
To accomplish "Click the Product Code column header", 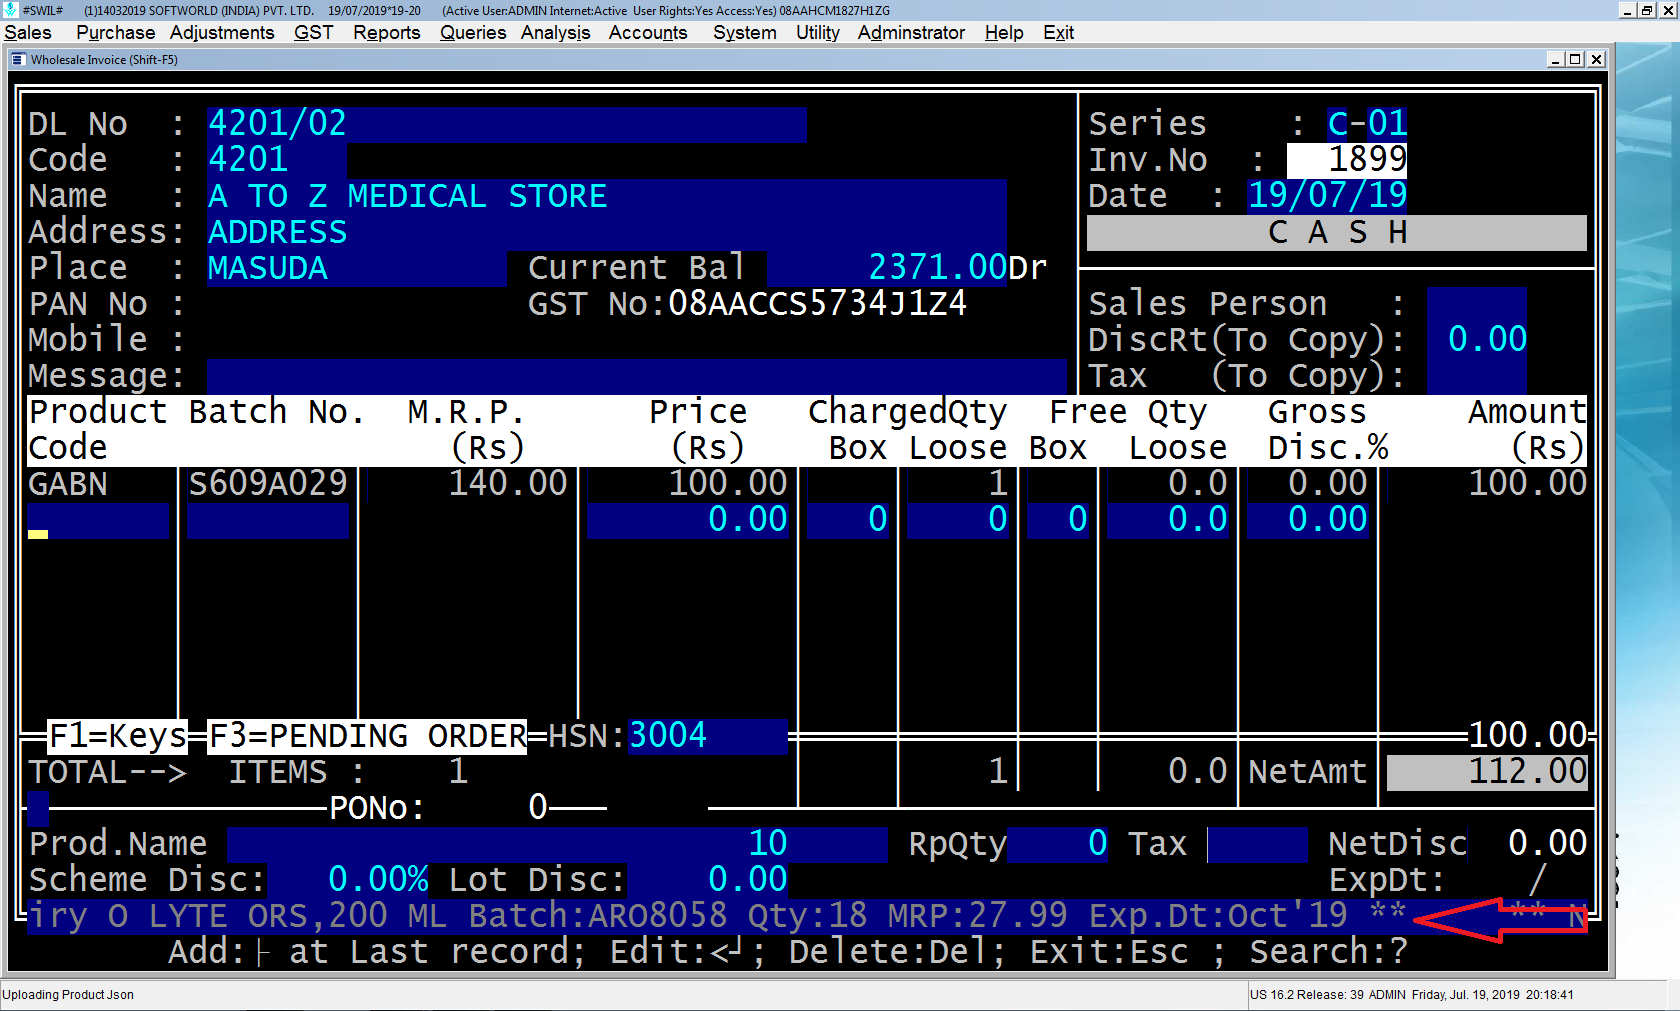I will pyautogui.click(x=97, y=430).
